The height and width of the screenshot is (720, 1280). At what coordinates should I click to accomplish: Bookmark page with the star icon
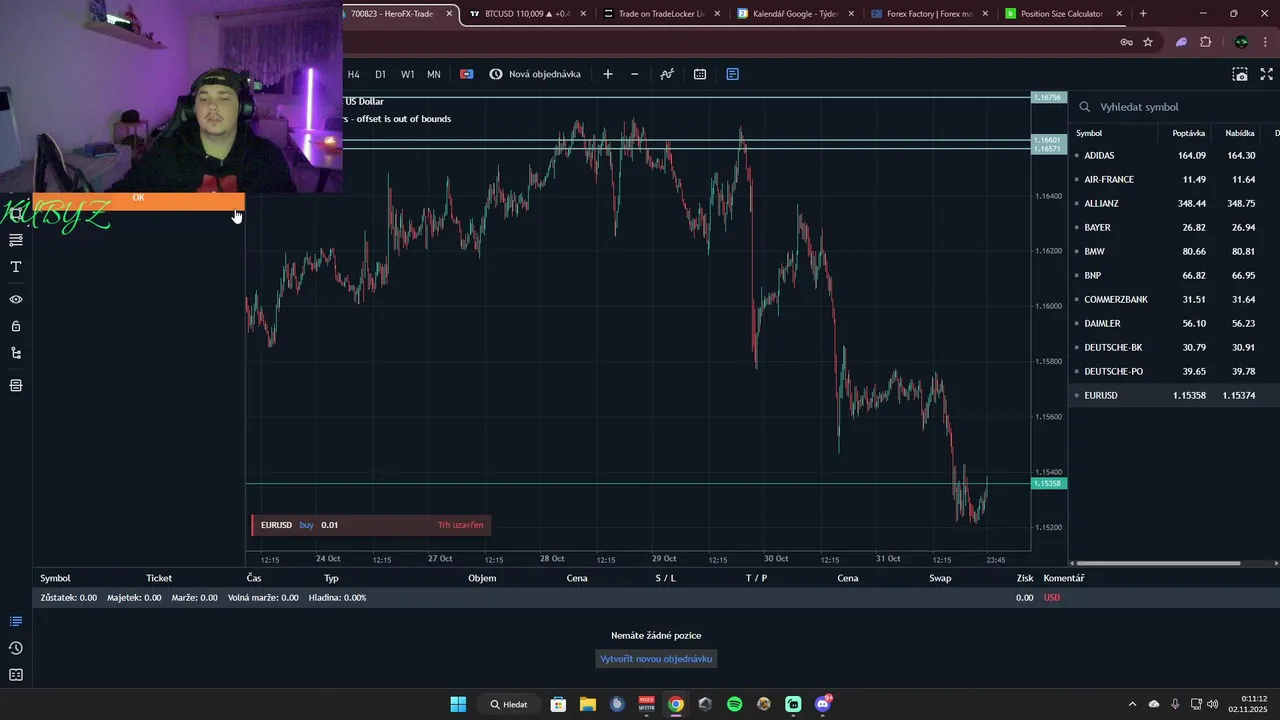[x=1148, y=42]
